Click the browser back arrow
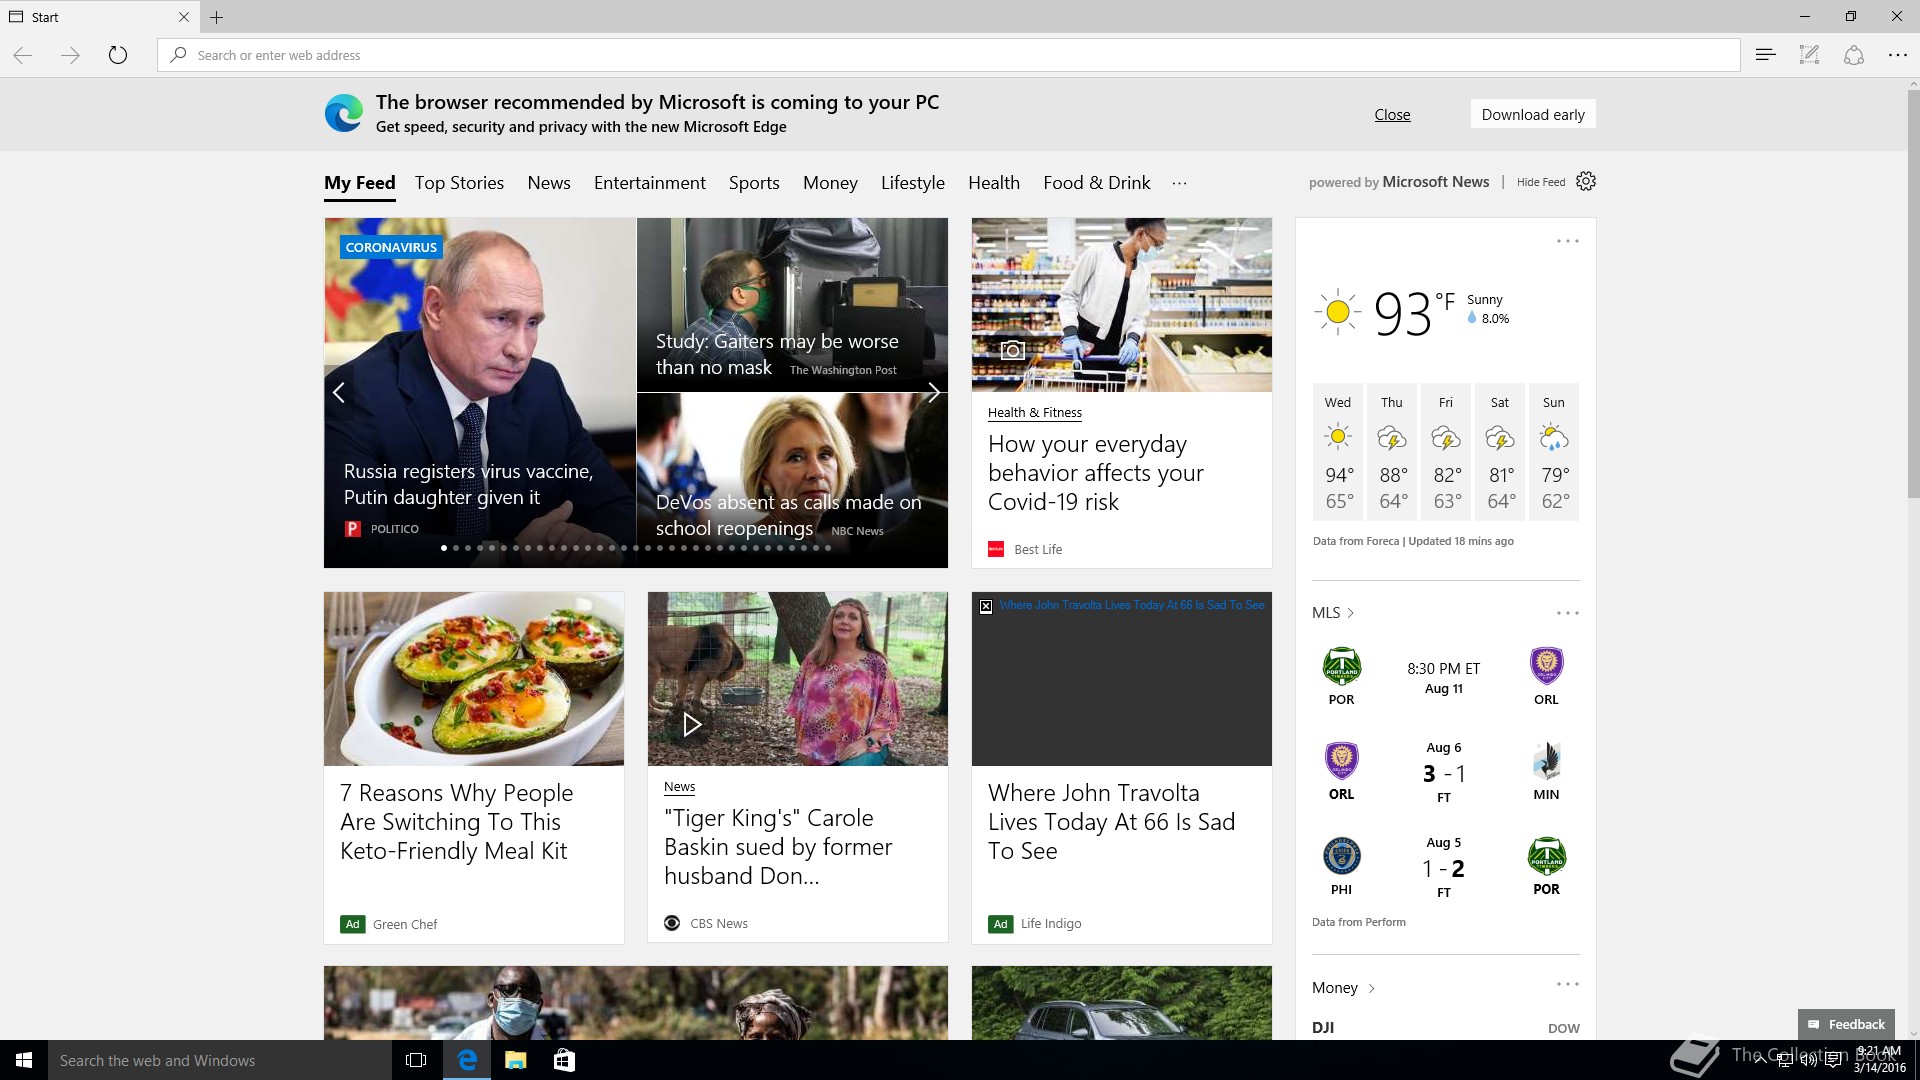Viewport: 1920px width, 1080px height. (x=23, y=55)
